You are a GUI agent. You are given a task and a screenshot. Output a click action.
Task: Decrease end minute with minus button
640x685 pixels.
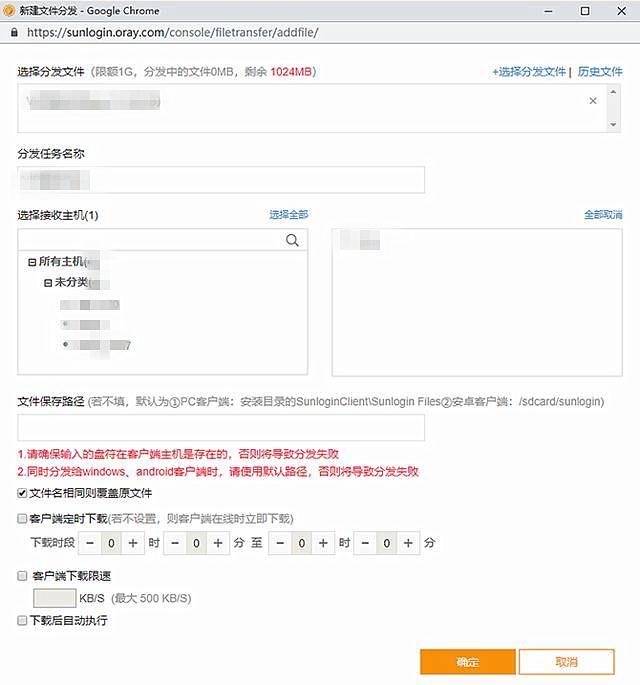365,543
